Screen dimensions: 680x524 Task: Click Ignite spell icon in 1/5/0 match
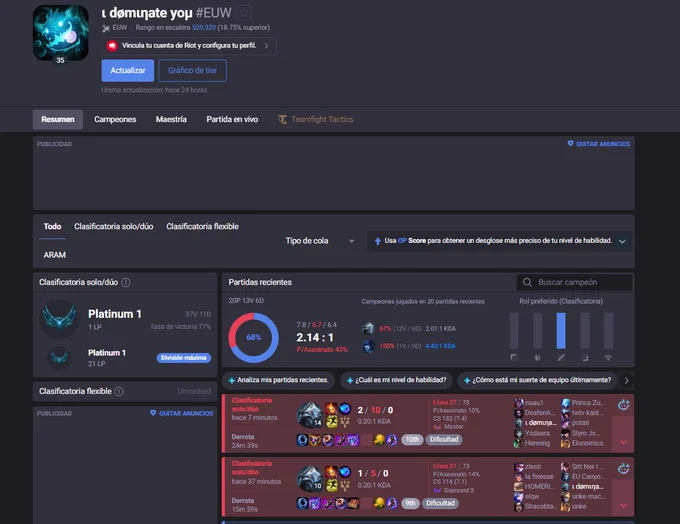331,472
